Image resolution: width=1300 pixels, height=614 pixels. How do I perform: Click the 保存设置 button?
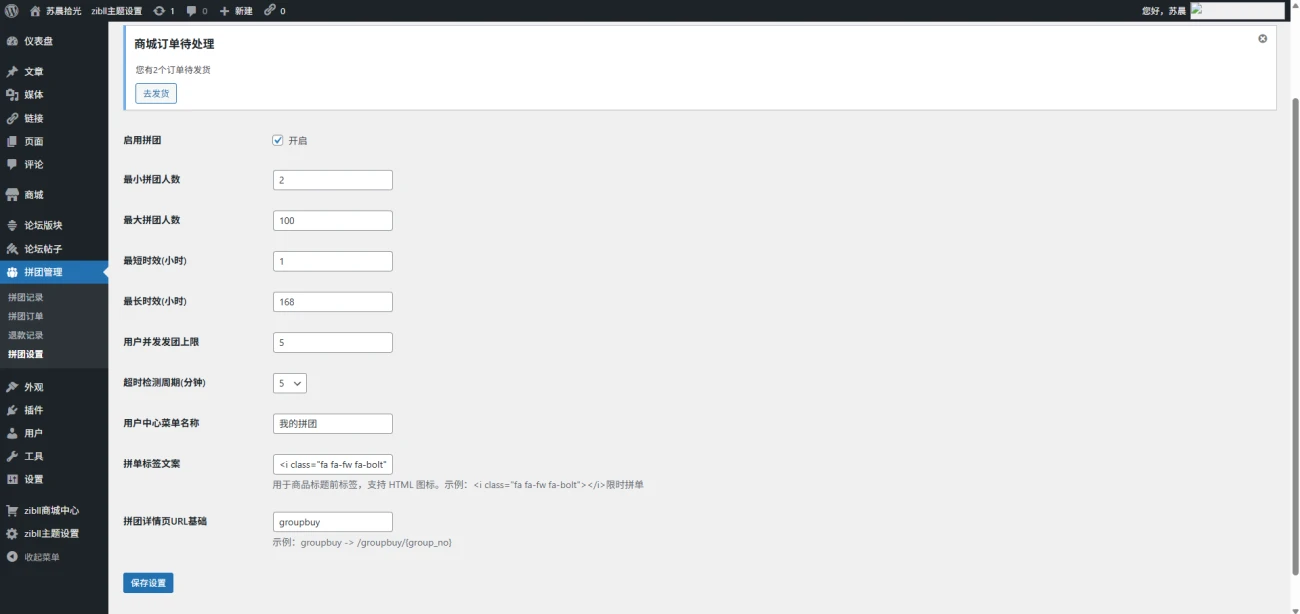coord(148,583)
